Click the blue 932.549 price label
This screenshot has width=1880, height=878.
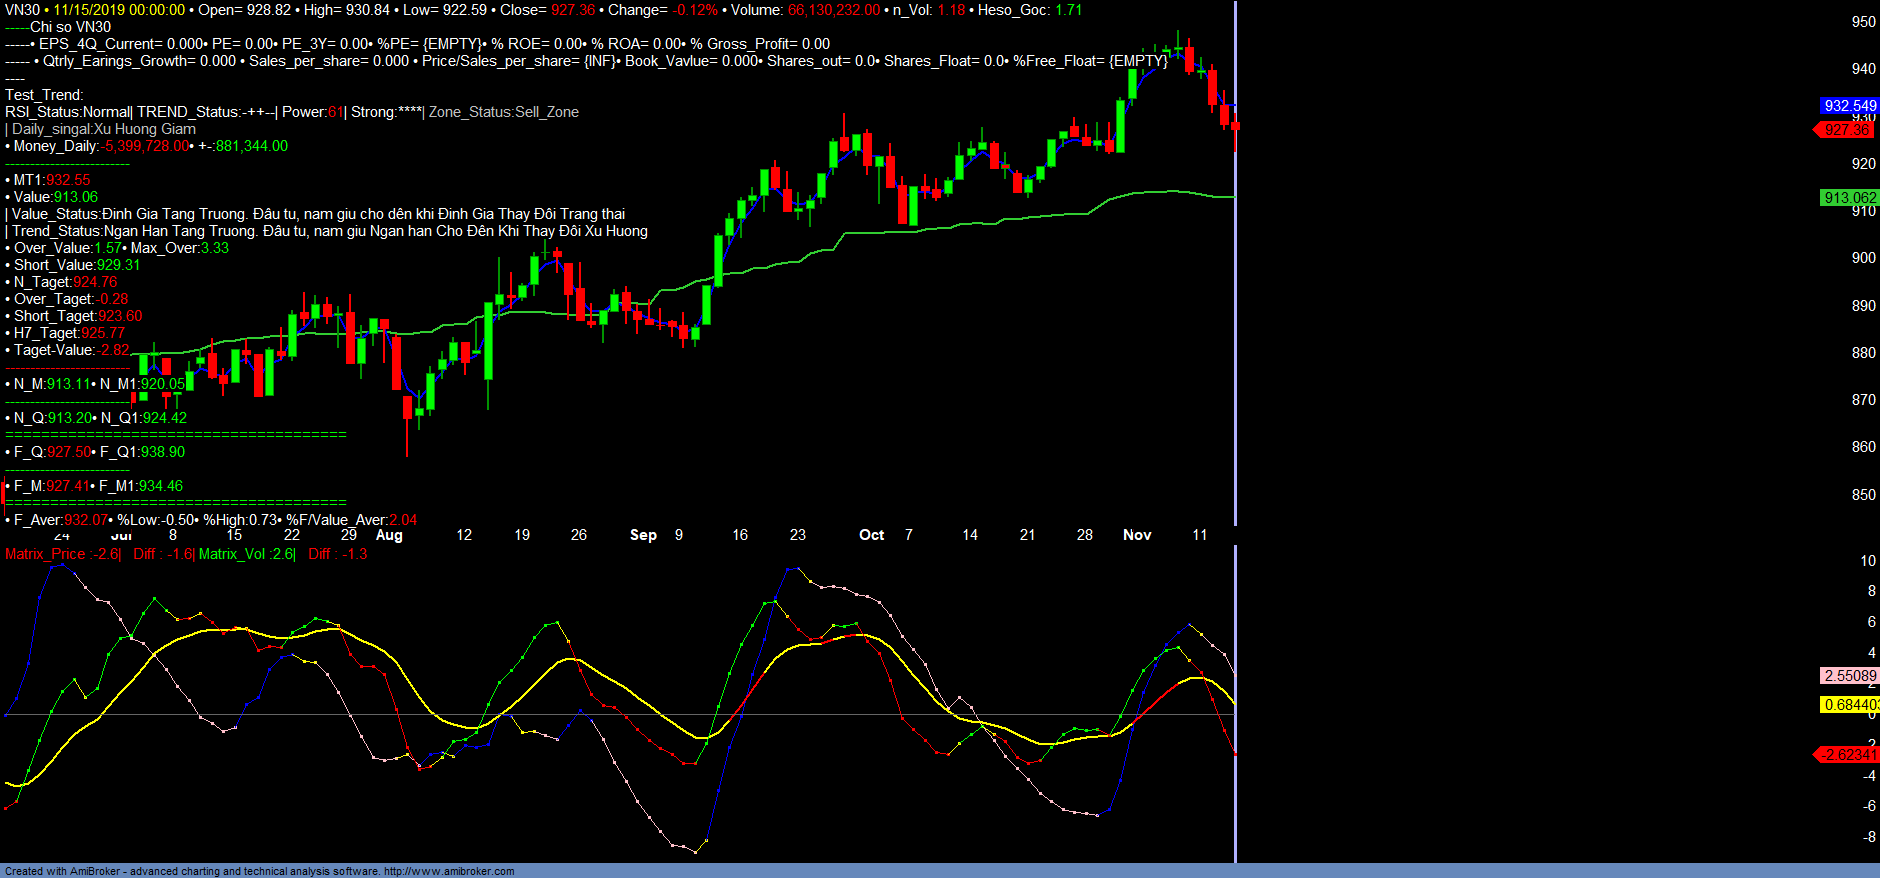point(1849,106)
